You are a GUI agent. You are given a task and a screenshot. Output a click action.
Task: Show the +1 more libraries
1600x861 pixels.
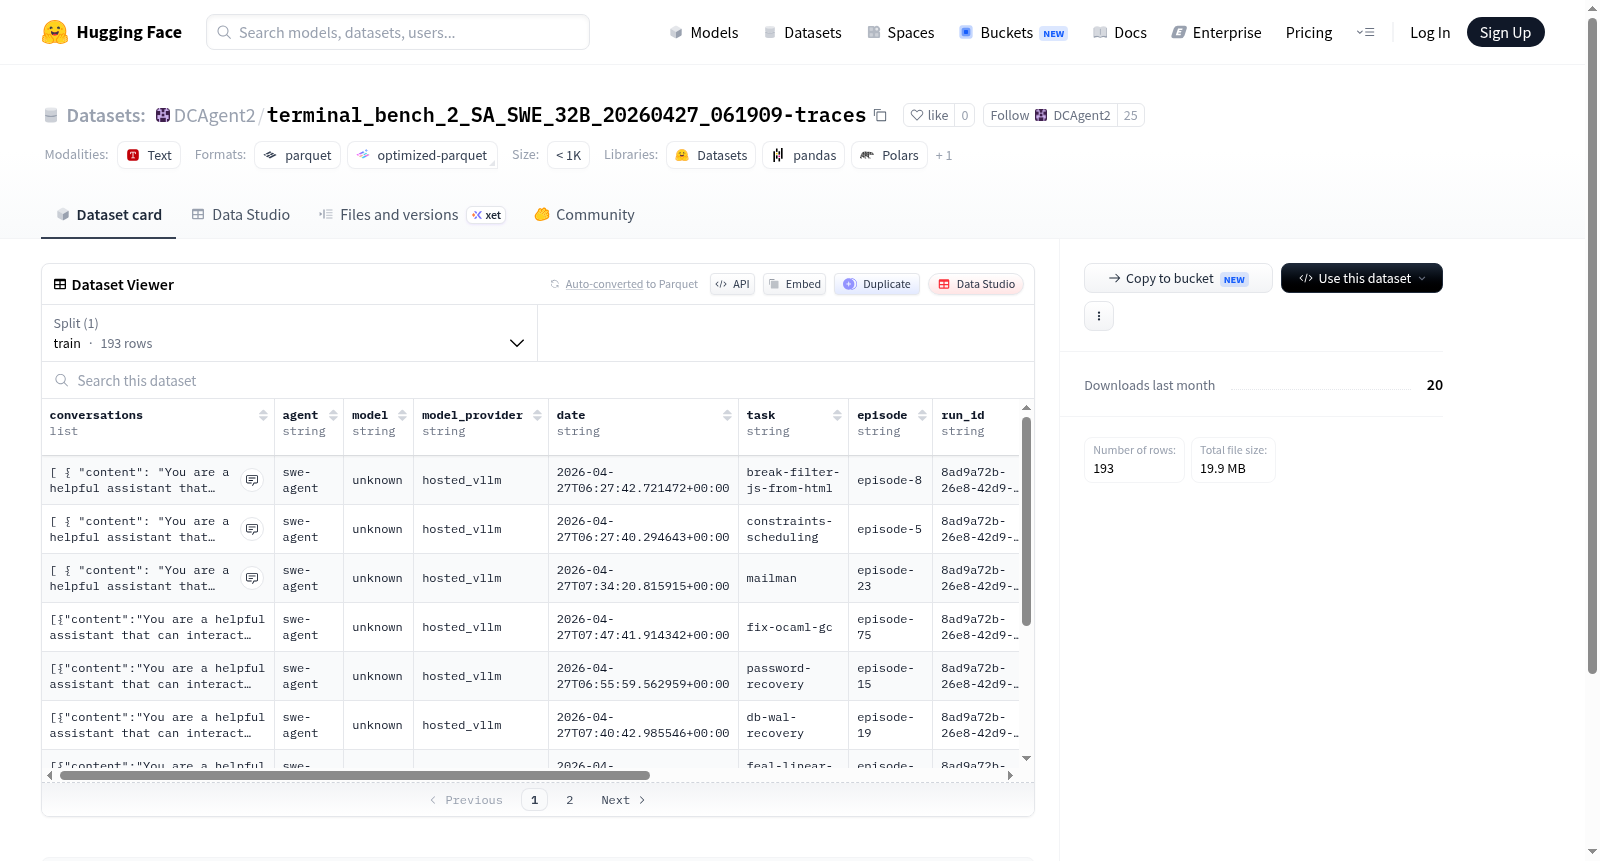[944, 156]
